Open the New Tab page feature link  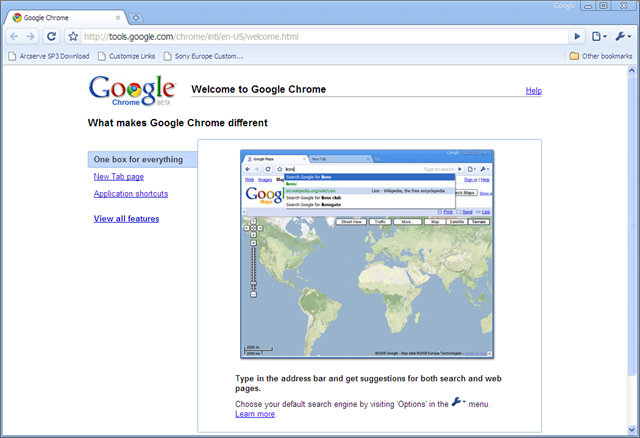click(x=119, y=176)
